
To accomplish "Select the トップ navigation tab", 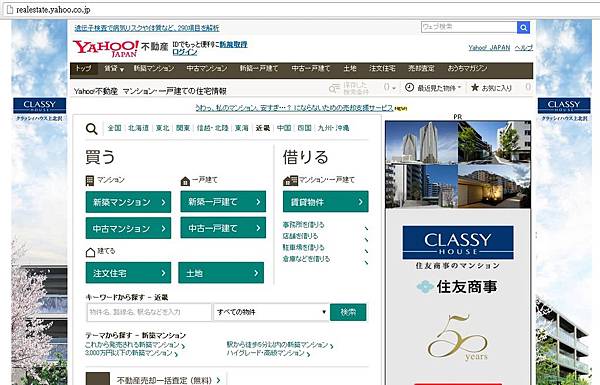I will click(83, 69).
